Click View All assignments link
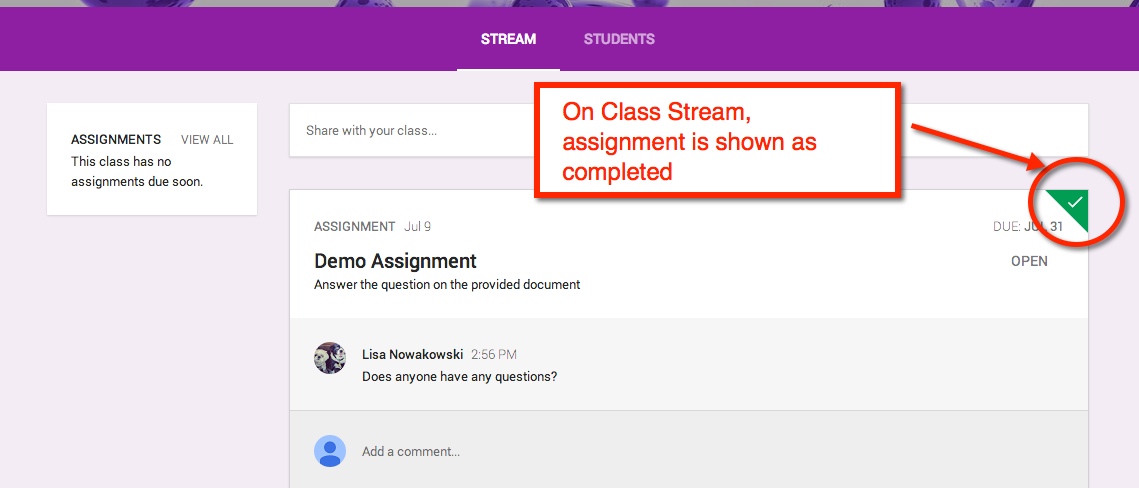This screenshot has height=488, width=1139. 207,140
